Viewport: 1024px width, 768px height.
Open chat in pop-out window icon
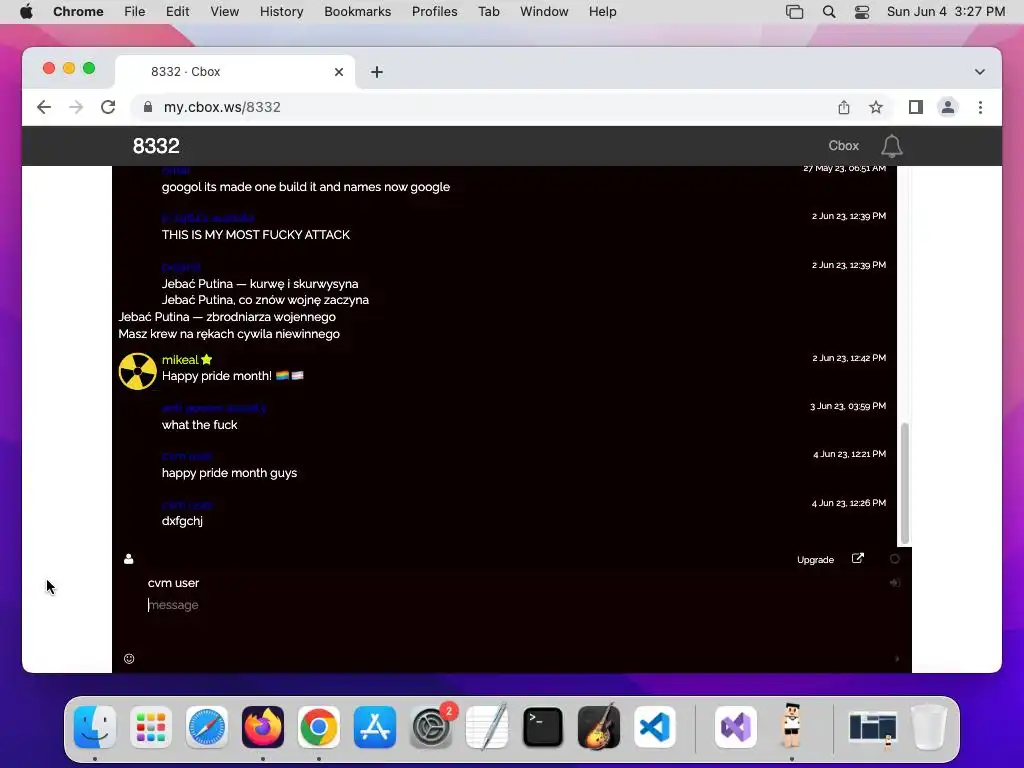[x=857, y=558]
